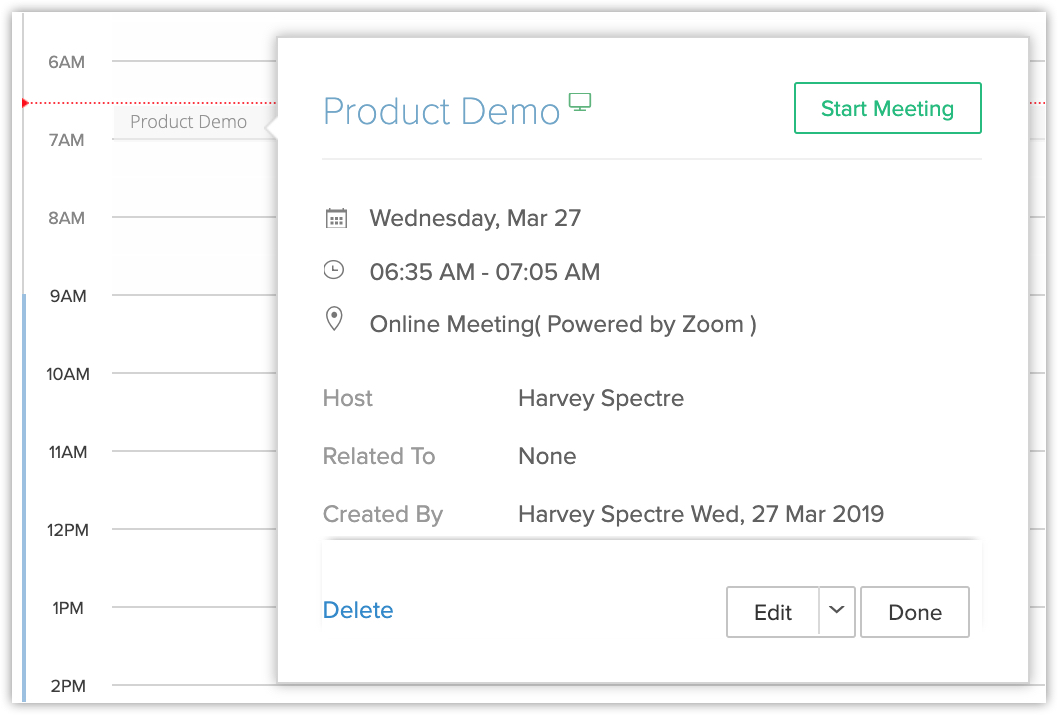Click the 12PM time slot label
Viewport: 1058px width, 715px height.
68,530
